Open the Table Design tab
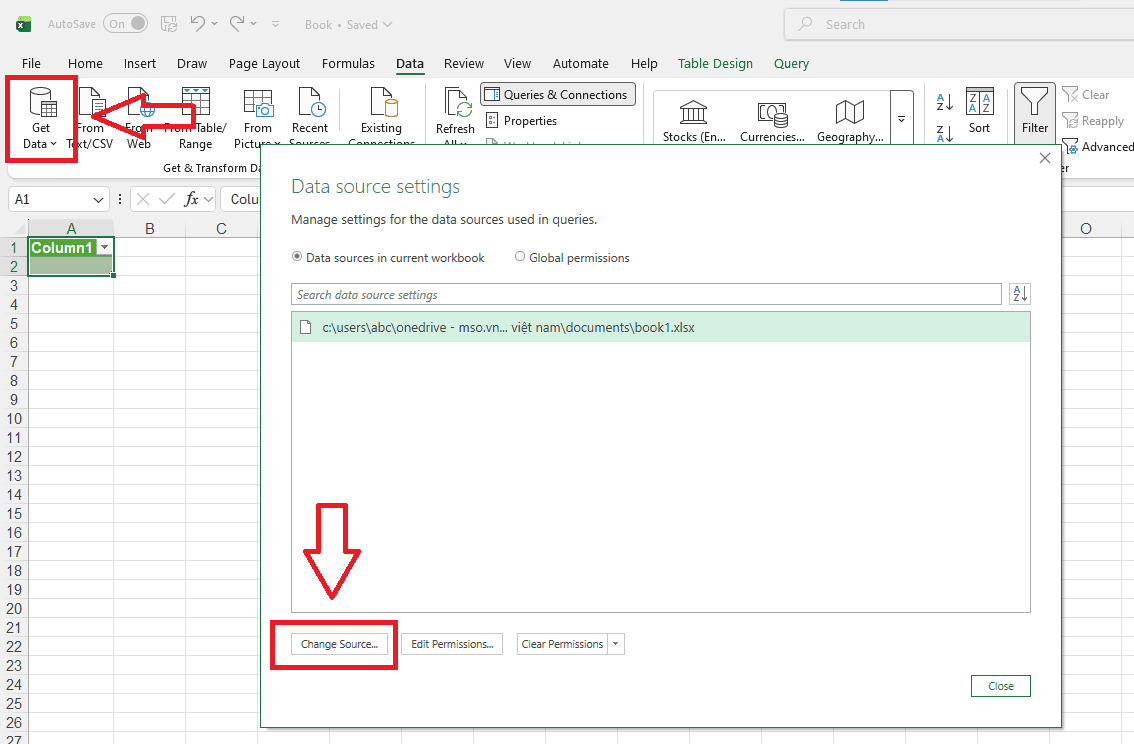This screenshot has height=744, width=1134. click(715, 64)
